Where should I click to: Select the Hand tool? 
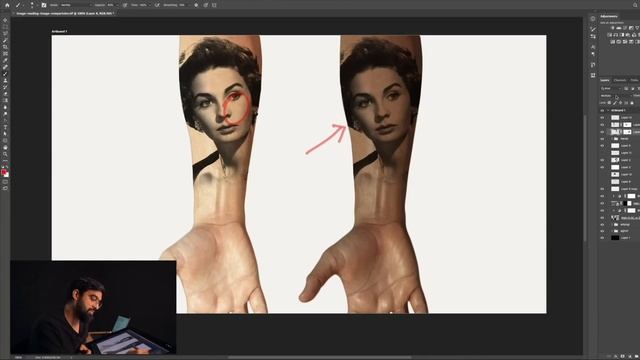coord(5,147)
